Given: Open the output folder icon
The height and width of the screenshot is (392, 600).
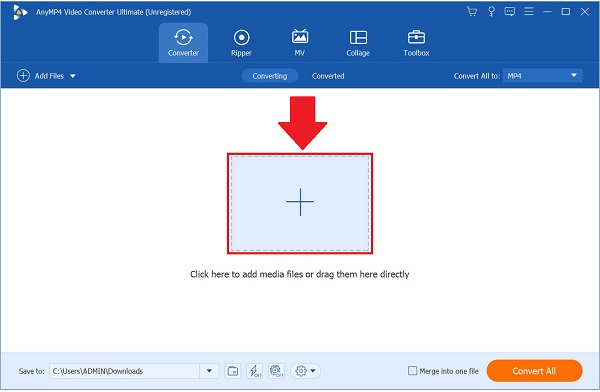Looking at the screenshot, I should coord(233,371).
